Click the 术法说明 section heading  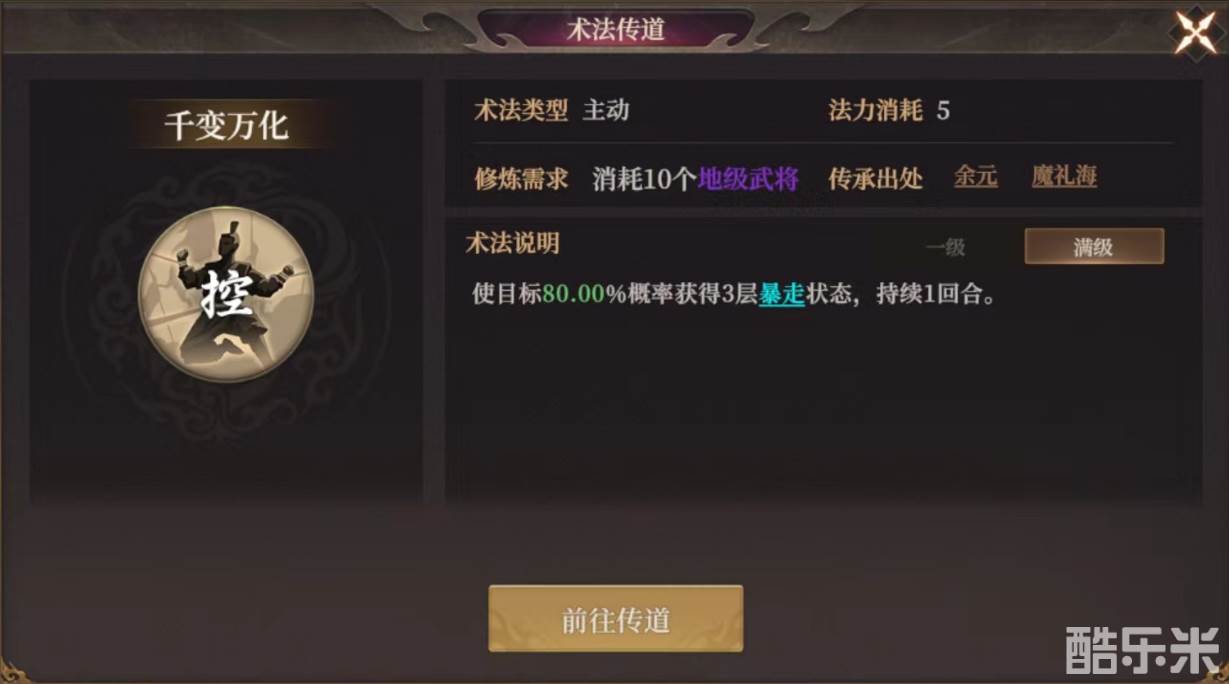(512, 243)
